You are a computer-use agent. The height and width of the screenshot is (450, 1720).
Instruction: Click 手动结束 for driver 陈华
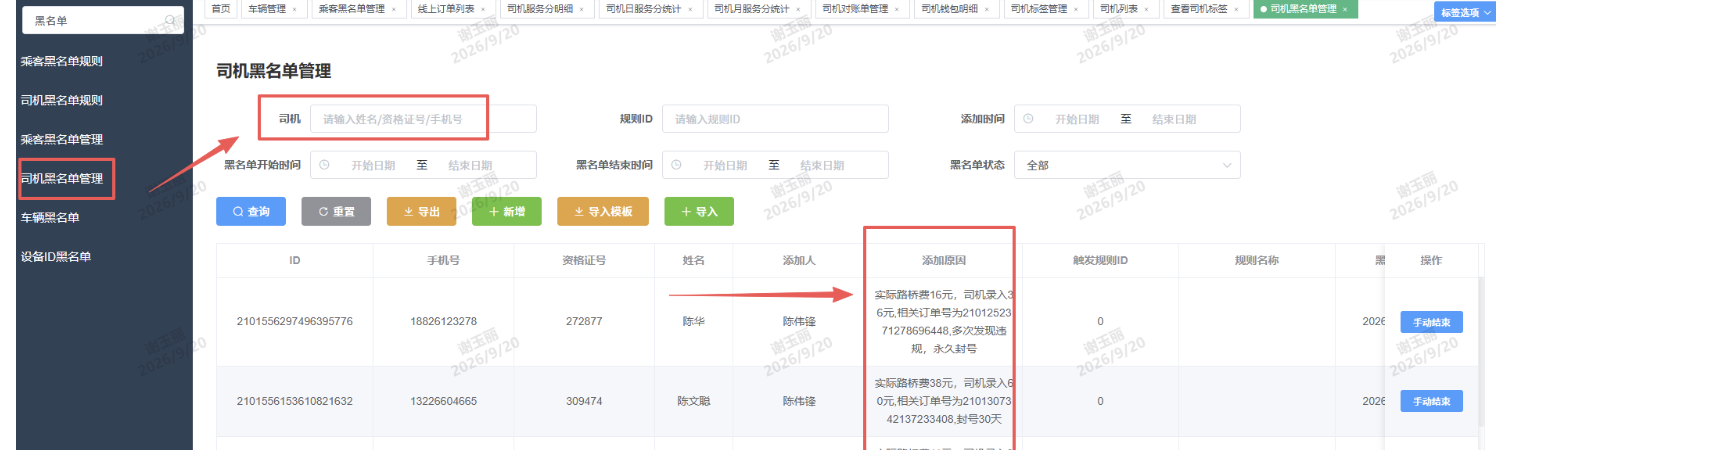[1431, 322]
